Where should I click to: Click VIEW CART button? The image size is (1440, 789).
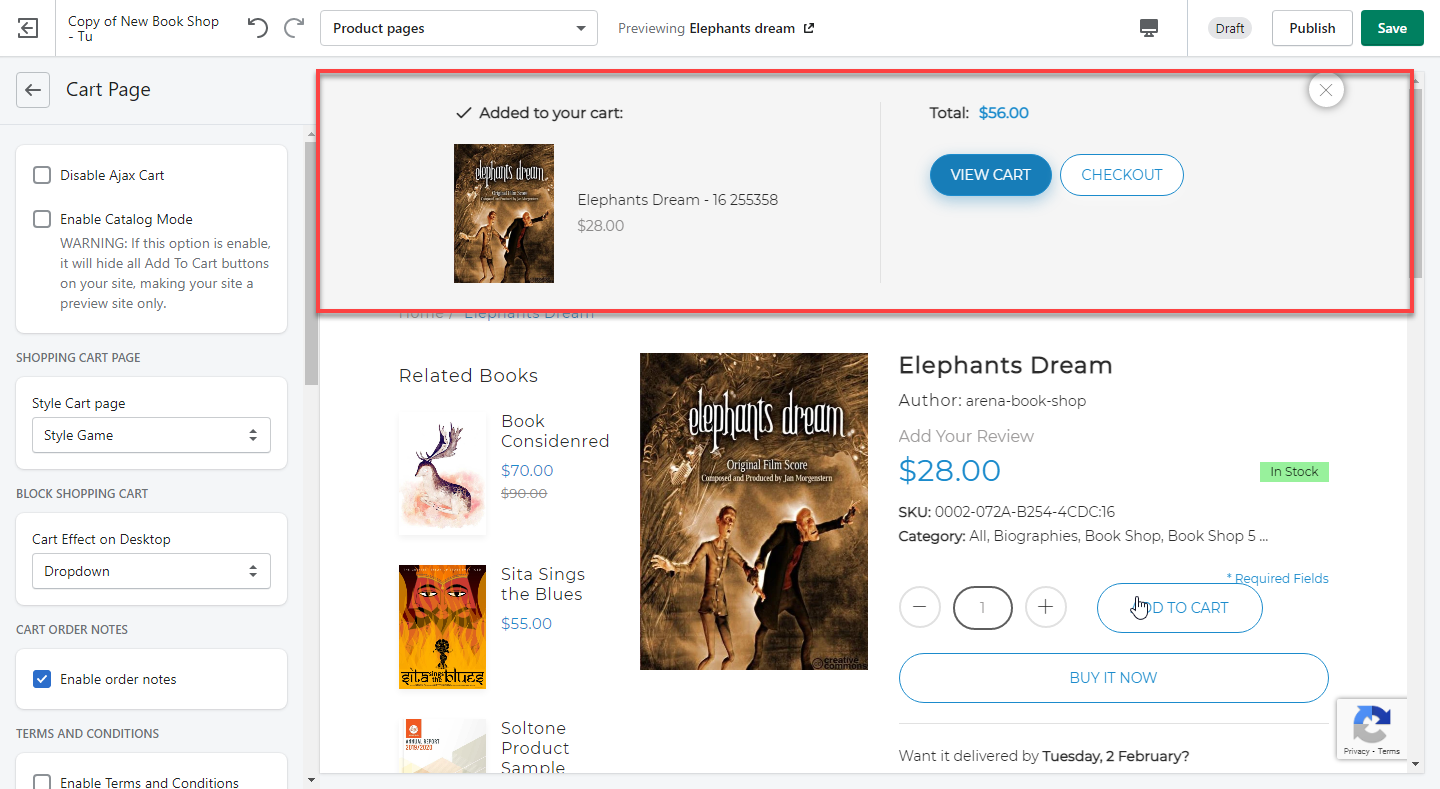990,175
